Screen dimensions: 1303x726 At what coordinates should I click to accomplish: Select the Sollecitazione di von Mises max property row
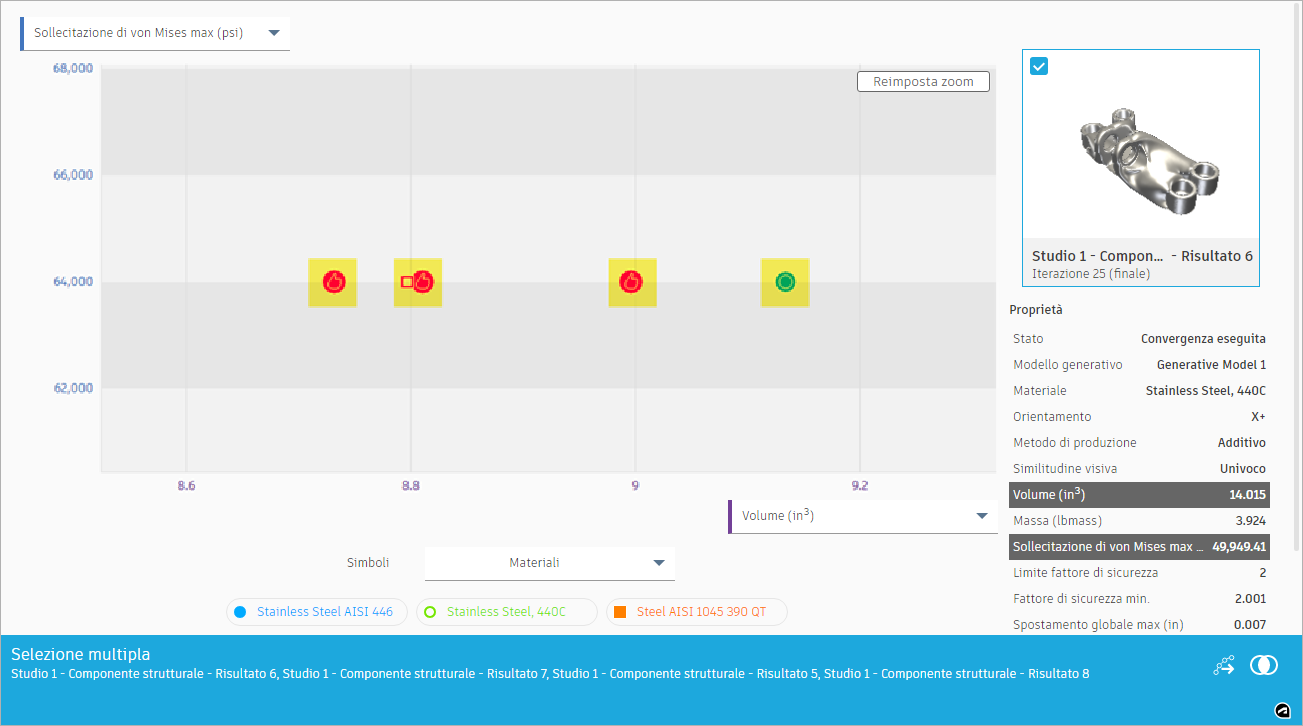[x=1139, y=546]
